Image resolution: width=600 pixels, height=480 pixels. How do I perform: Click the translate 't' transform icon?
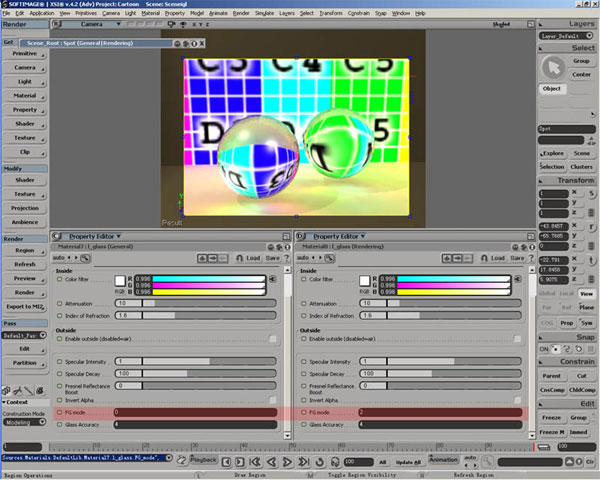[x=592, y=260]
